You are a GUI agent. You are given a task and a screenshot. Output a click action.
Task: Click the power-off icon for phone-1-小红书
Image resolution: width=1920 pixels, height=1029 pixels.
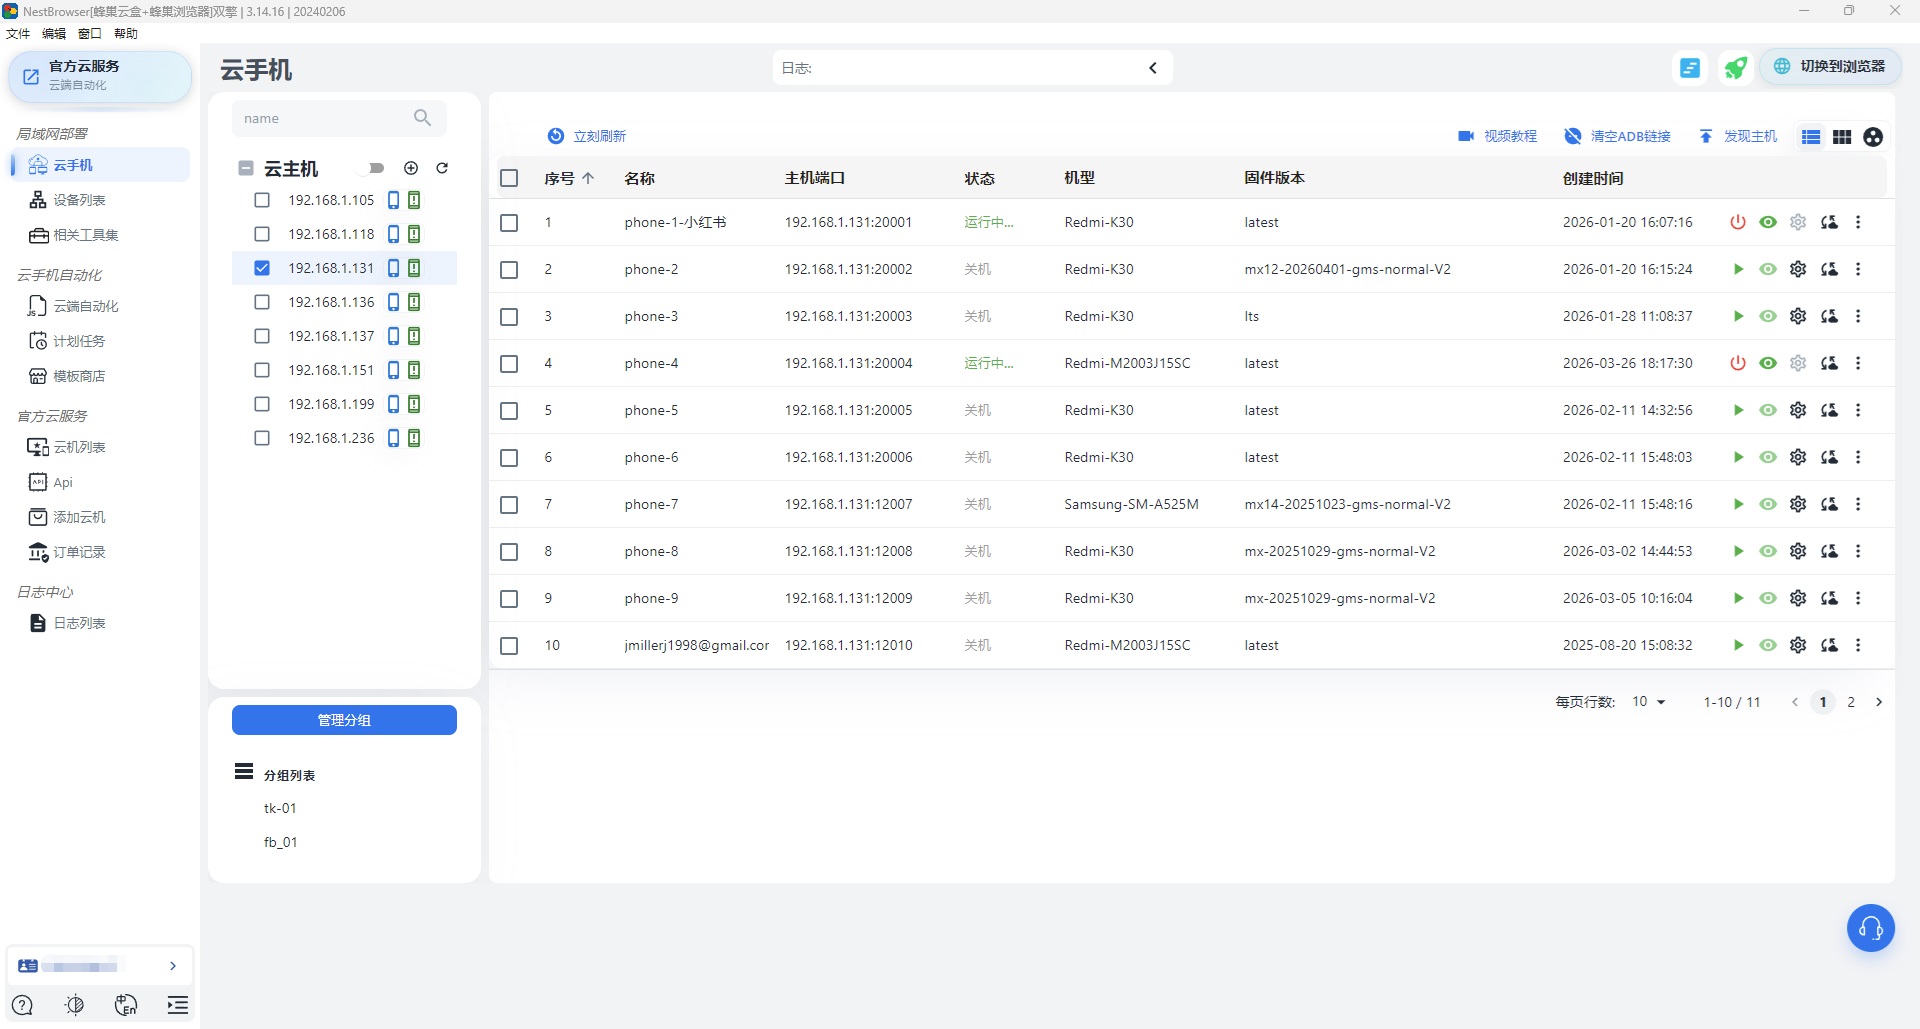pyautogui.click(x=1737, y=222)
